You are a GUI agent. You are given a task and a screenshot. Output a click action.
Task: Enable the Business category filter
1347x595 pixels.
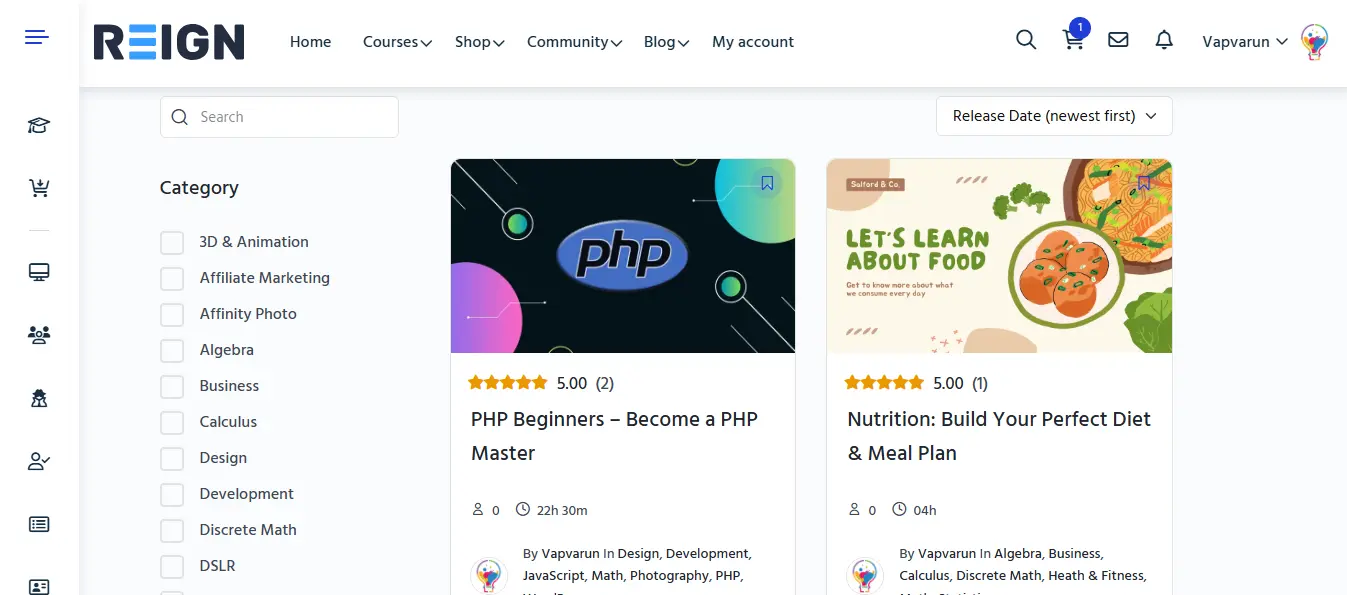click(x=172, y=386)
